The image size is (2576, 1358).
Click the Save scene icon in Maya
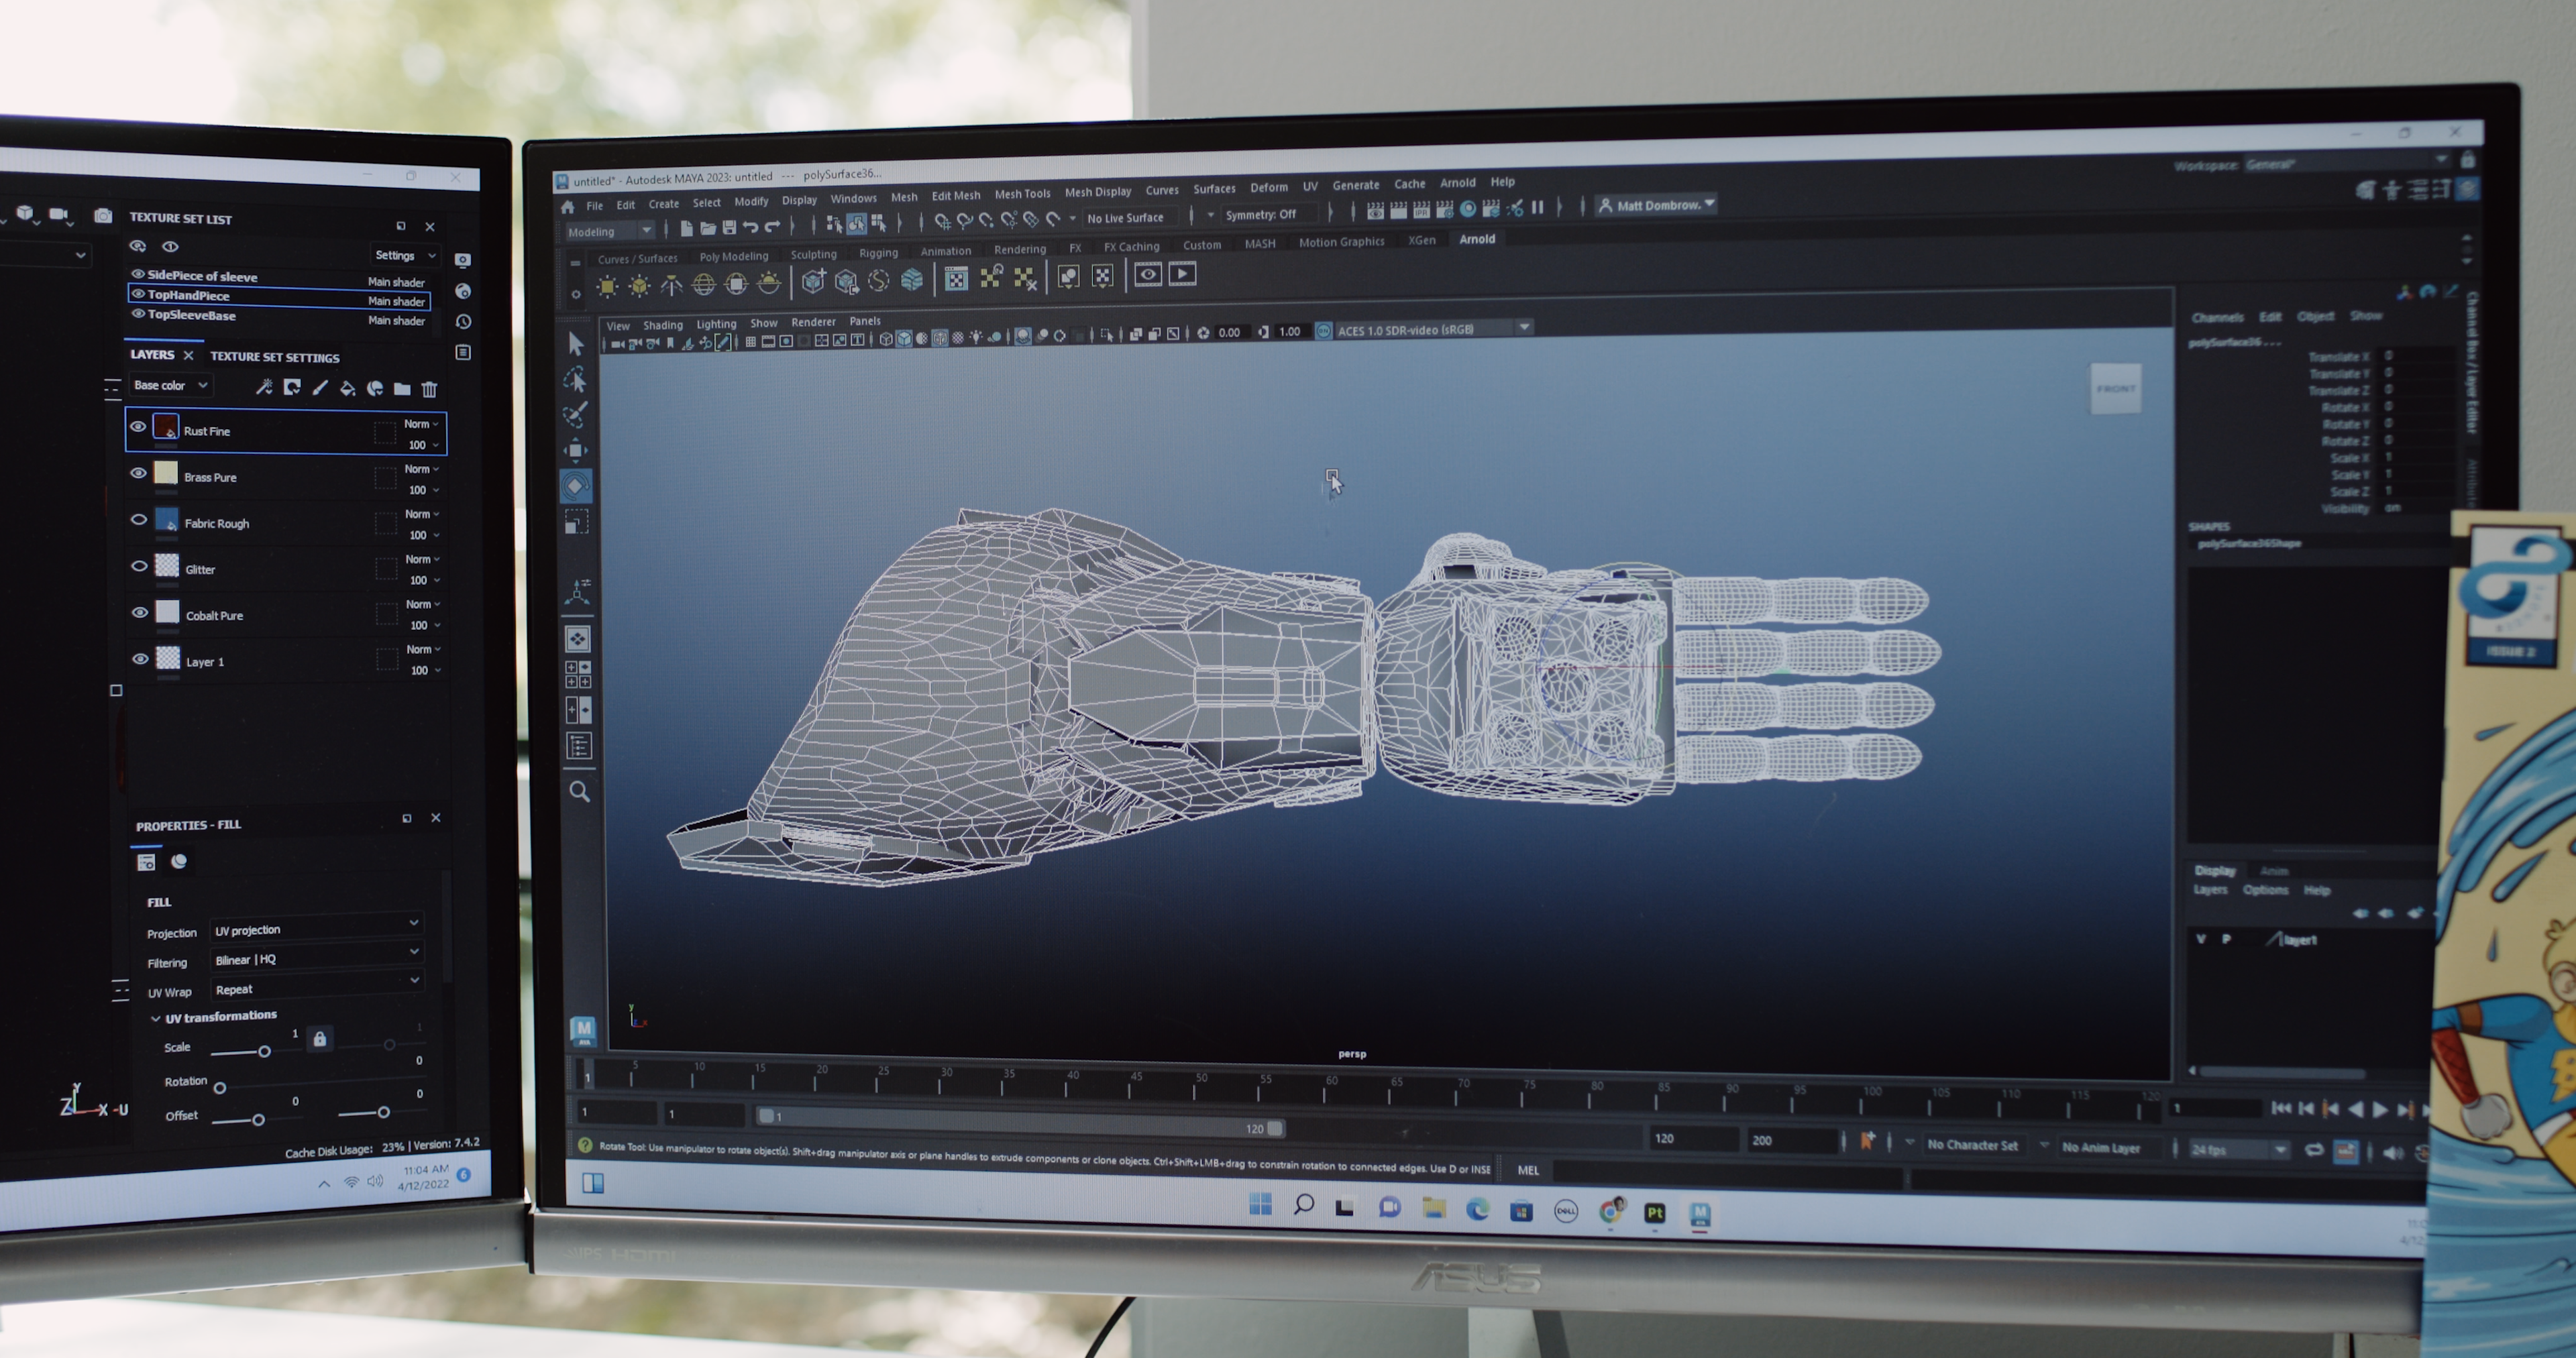(x=729, y=228)
